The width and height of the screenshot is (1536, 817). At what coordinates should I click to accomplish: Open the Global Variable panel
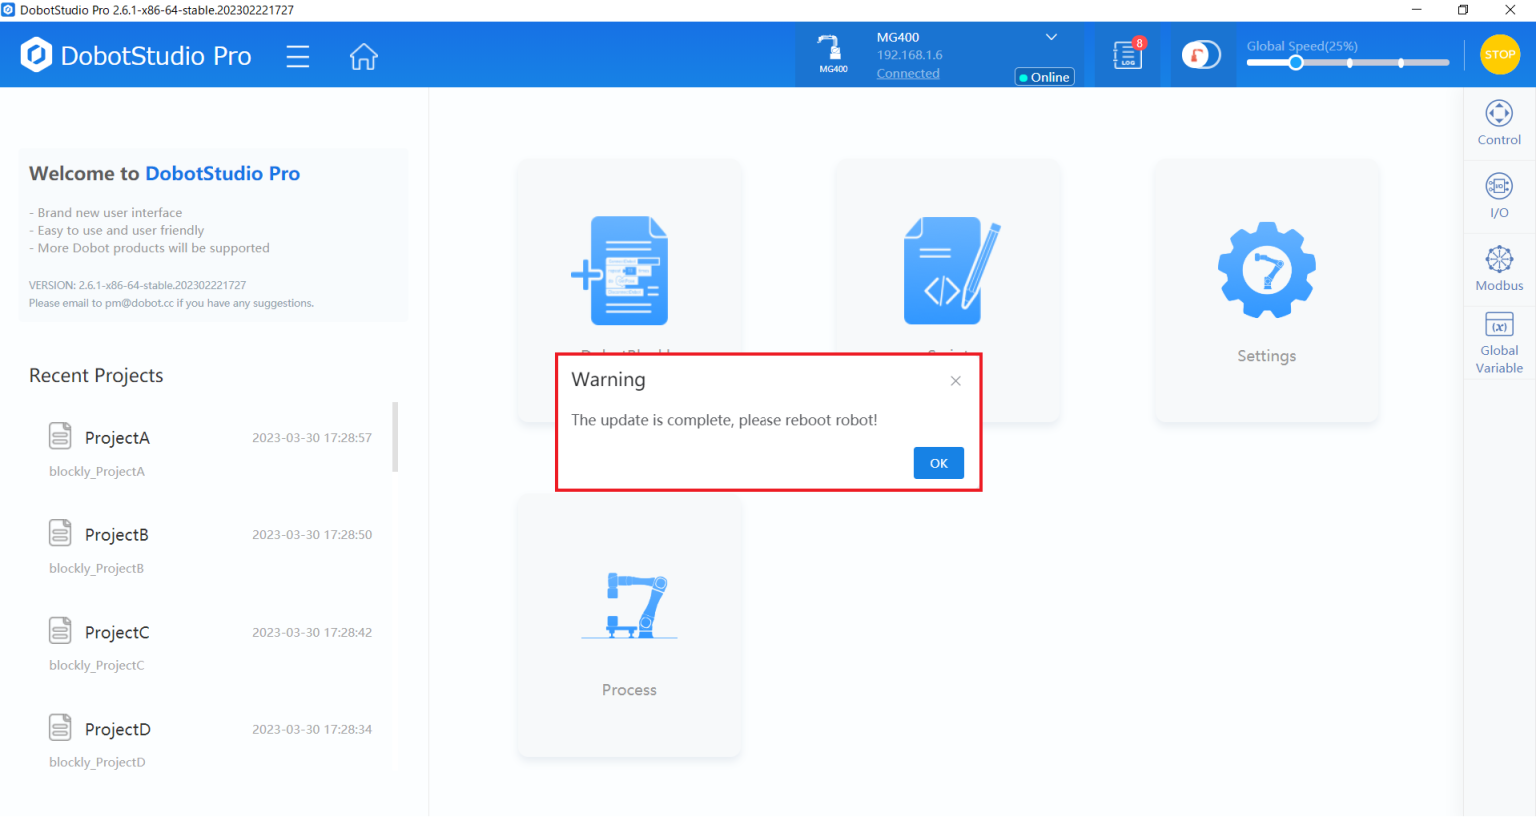tap(1498, 341)
